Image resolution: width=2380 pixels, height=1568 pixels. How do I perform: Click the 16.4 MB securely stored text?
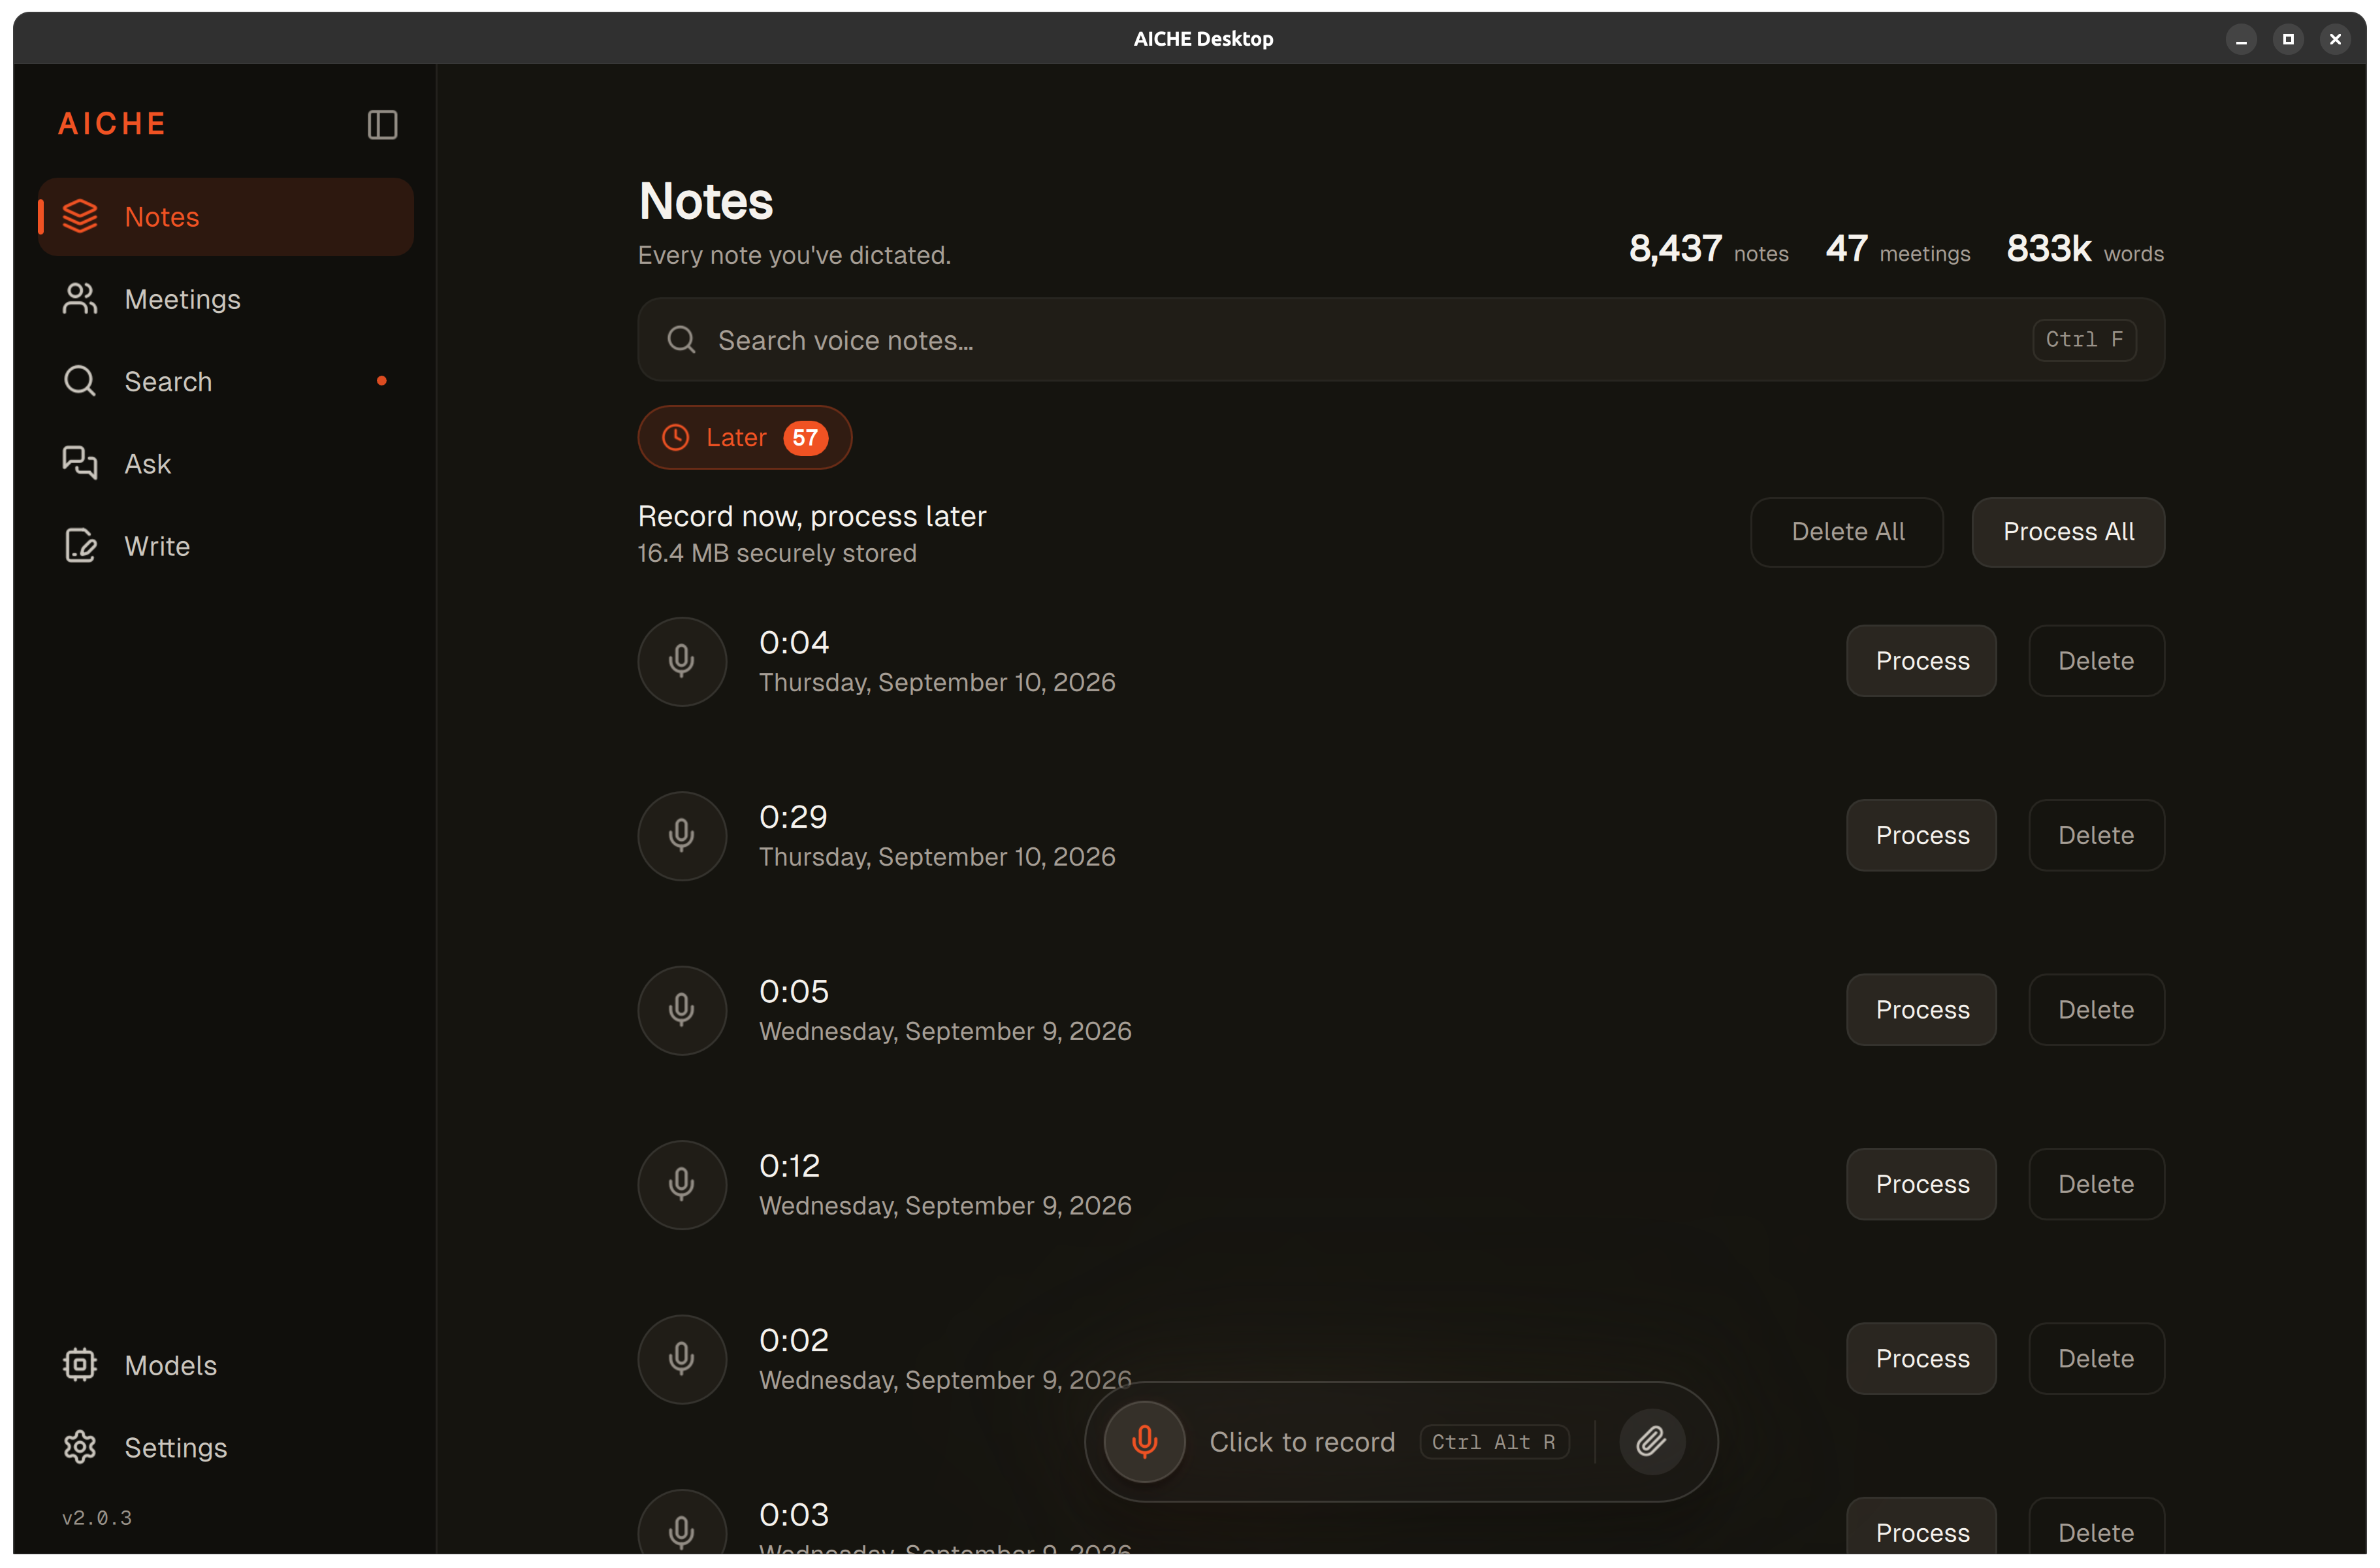coord(777,553)
